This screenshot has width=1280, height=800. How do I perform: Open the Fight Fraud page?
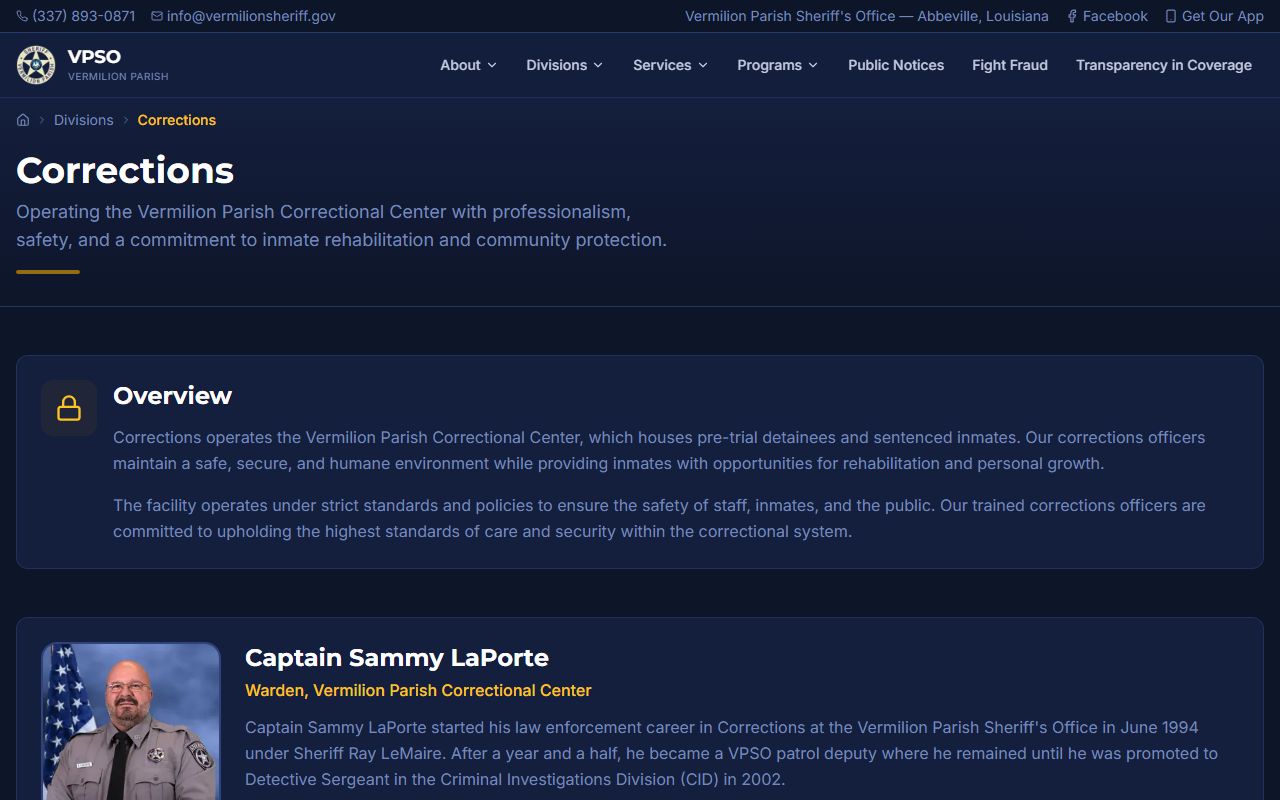point(1010,65)
